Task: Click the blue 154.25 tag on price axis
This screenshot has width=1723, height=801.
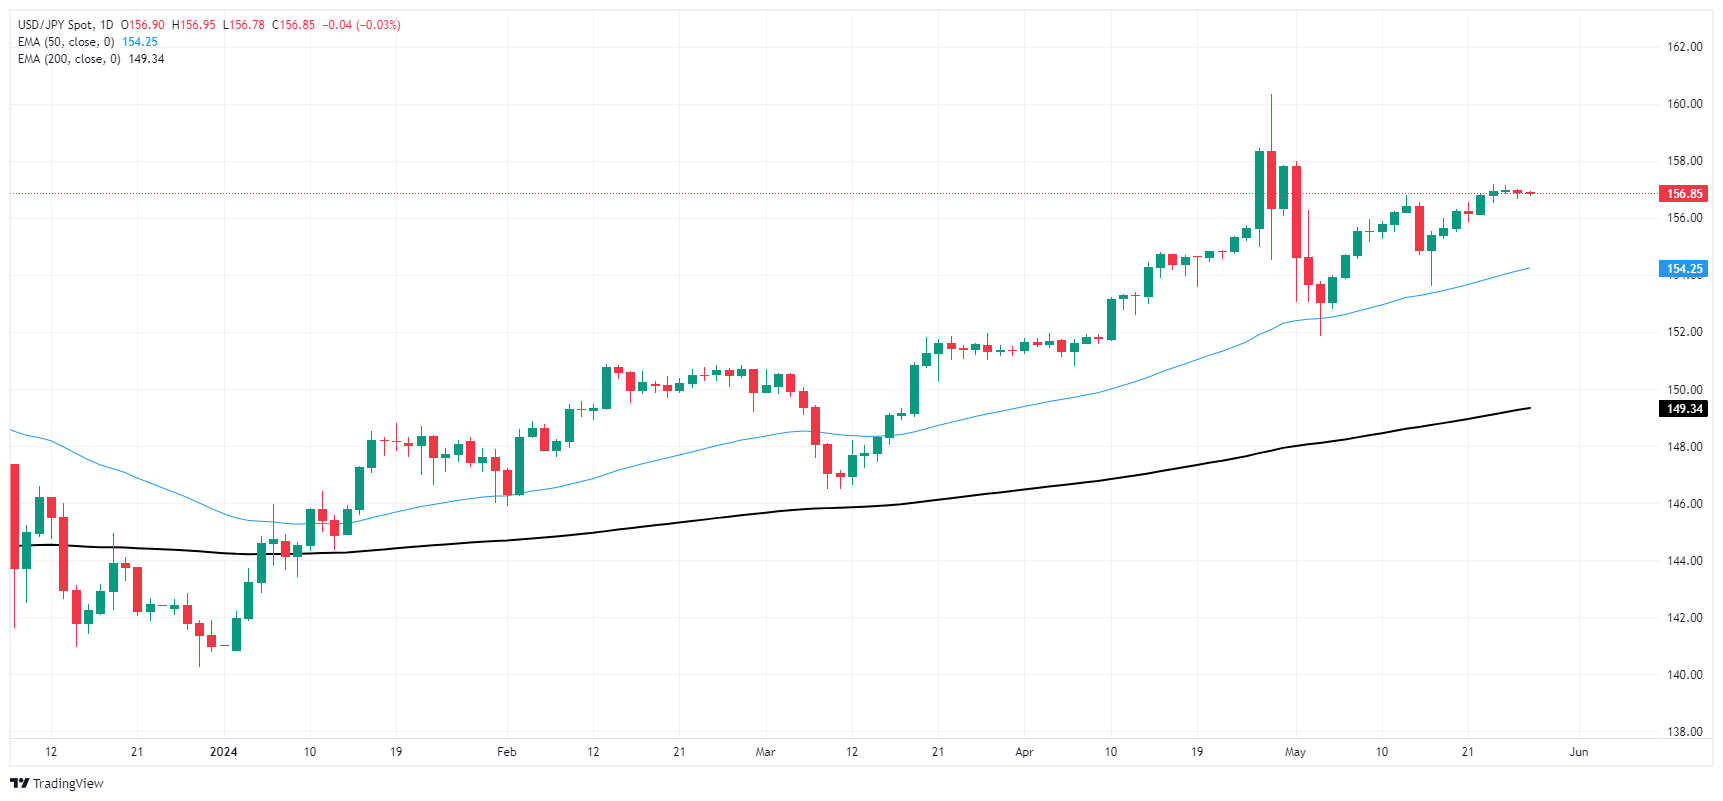Action: 1684,269
